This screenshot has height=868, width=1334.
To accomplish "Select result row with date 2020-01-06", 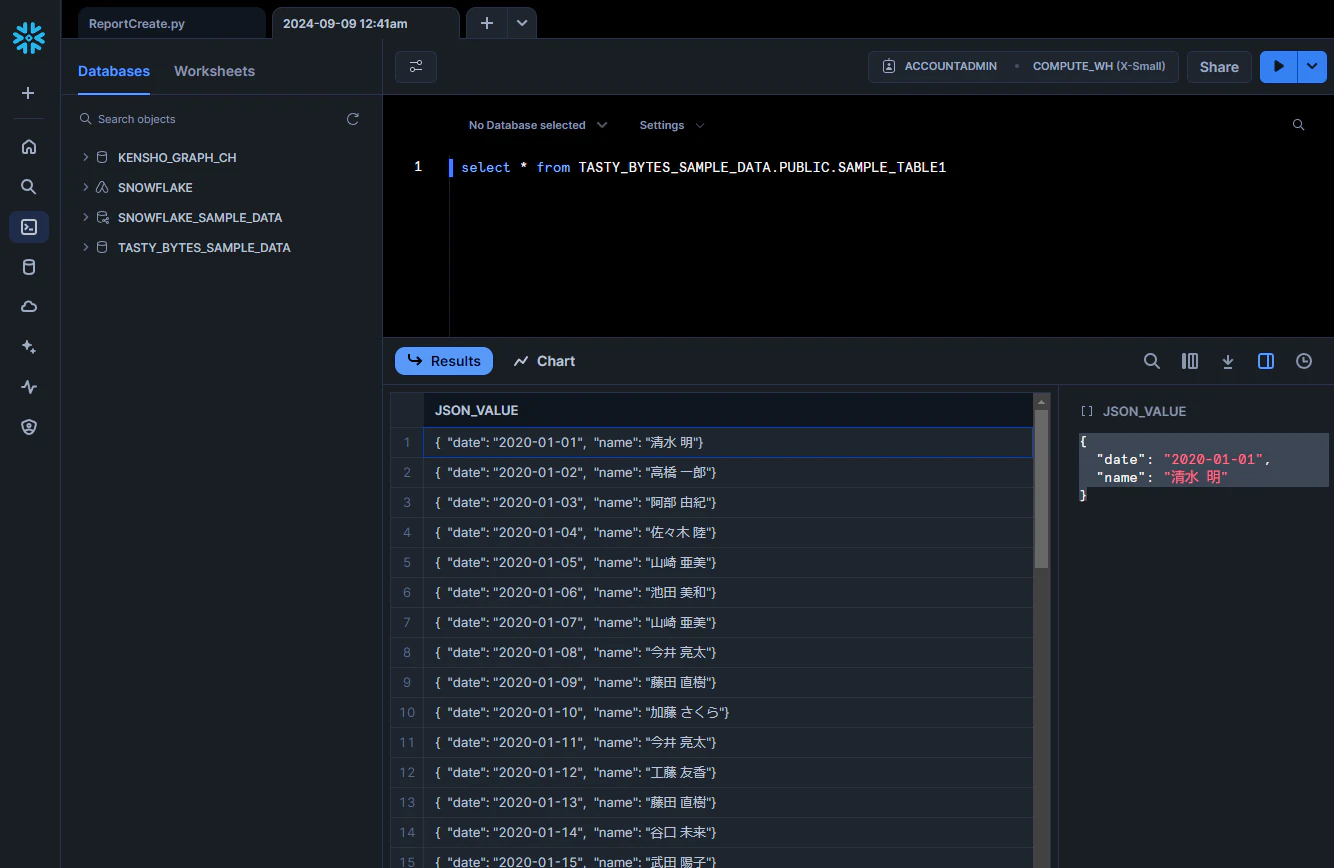I will [x=727, y=592].
